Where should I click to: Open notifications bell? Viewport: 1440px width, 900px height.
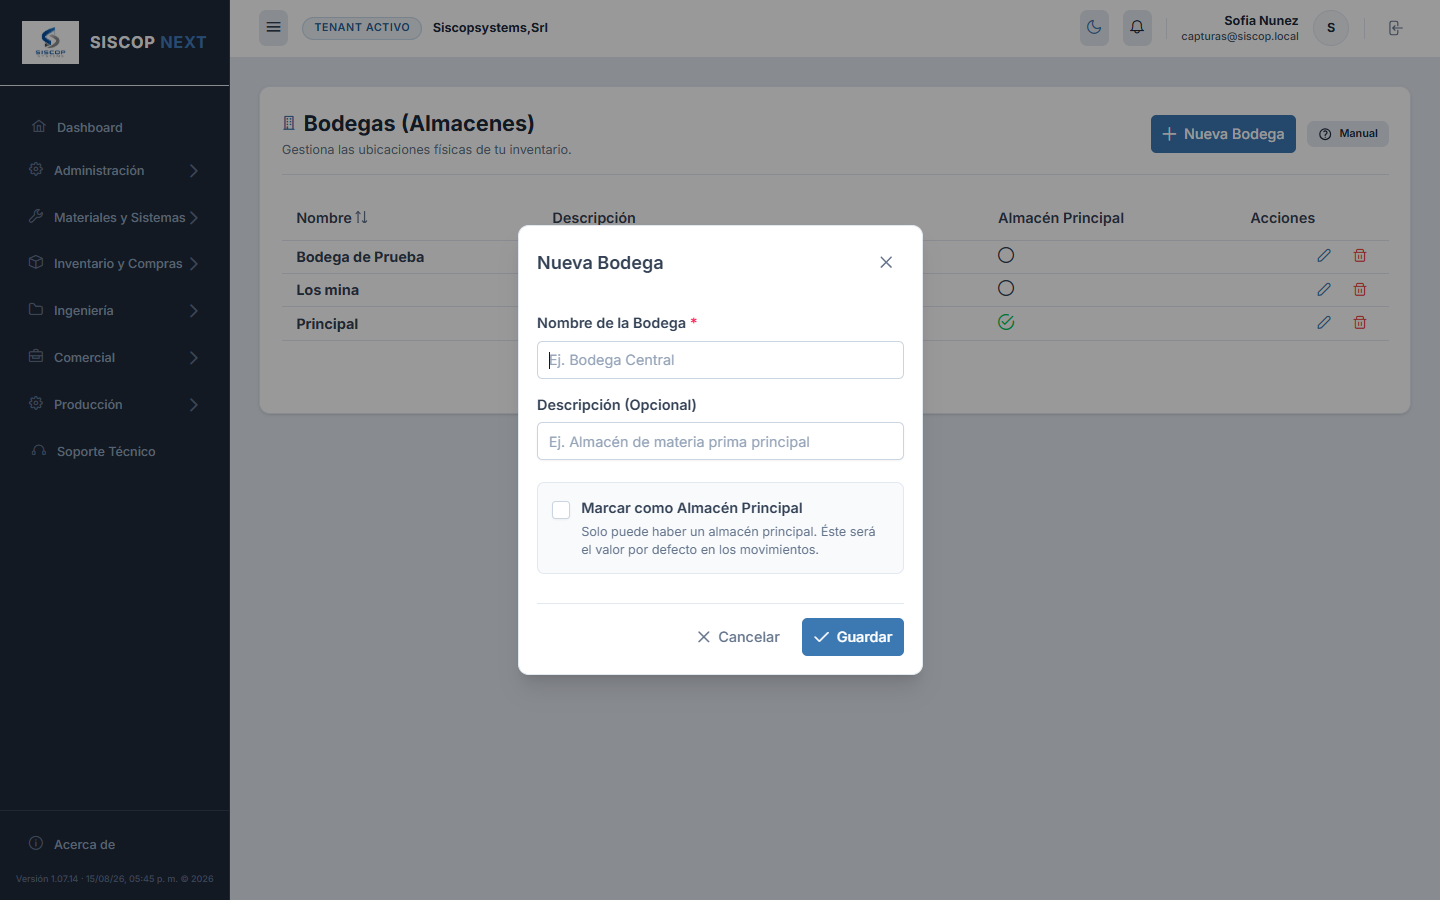tap(1137, 27)
